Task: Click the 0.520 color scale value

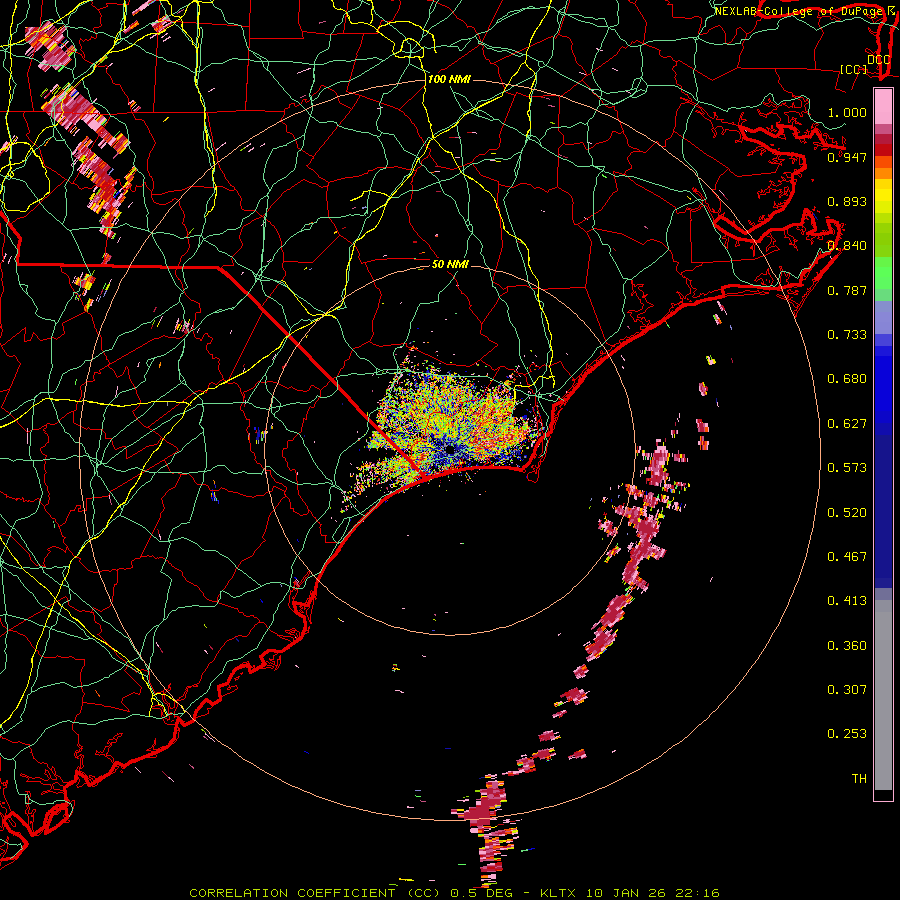Action: pyautogui.click(x=847, y=513)
